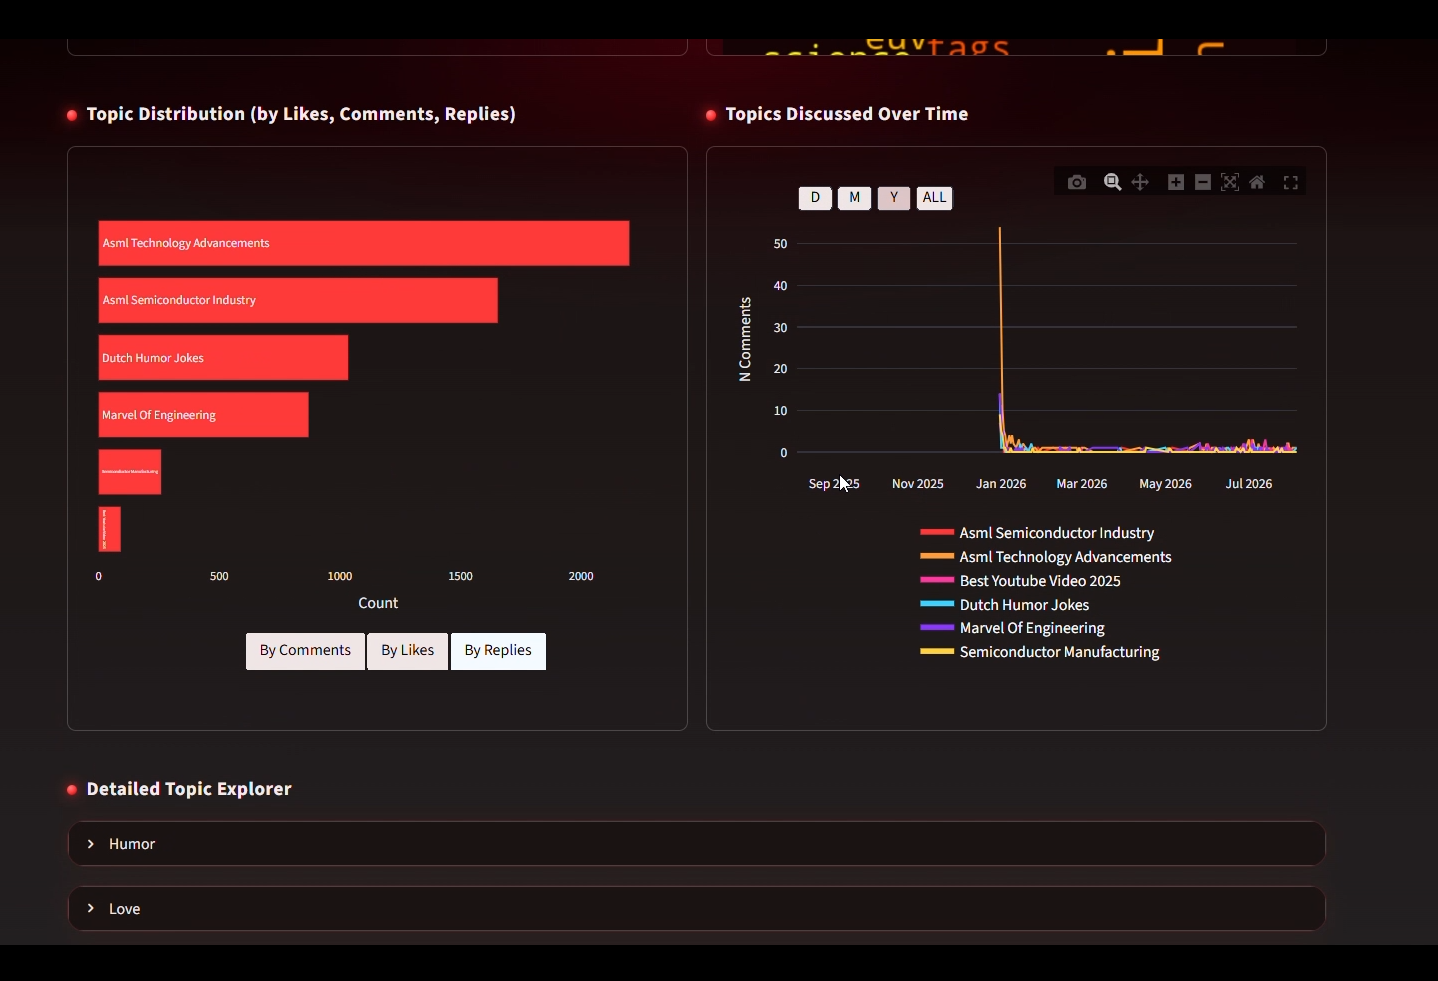This screenshot has width=1438, height=981.
Task: Expand the Love topic section
Action: click(x=697, y=909)
